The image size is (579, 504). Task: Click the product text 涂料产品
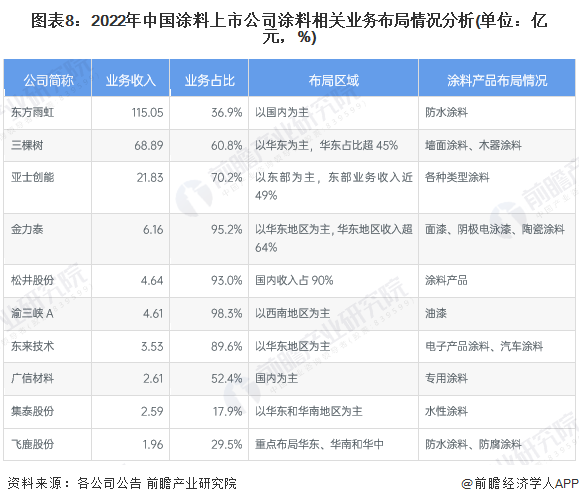[x=446, y=280]
